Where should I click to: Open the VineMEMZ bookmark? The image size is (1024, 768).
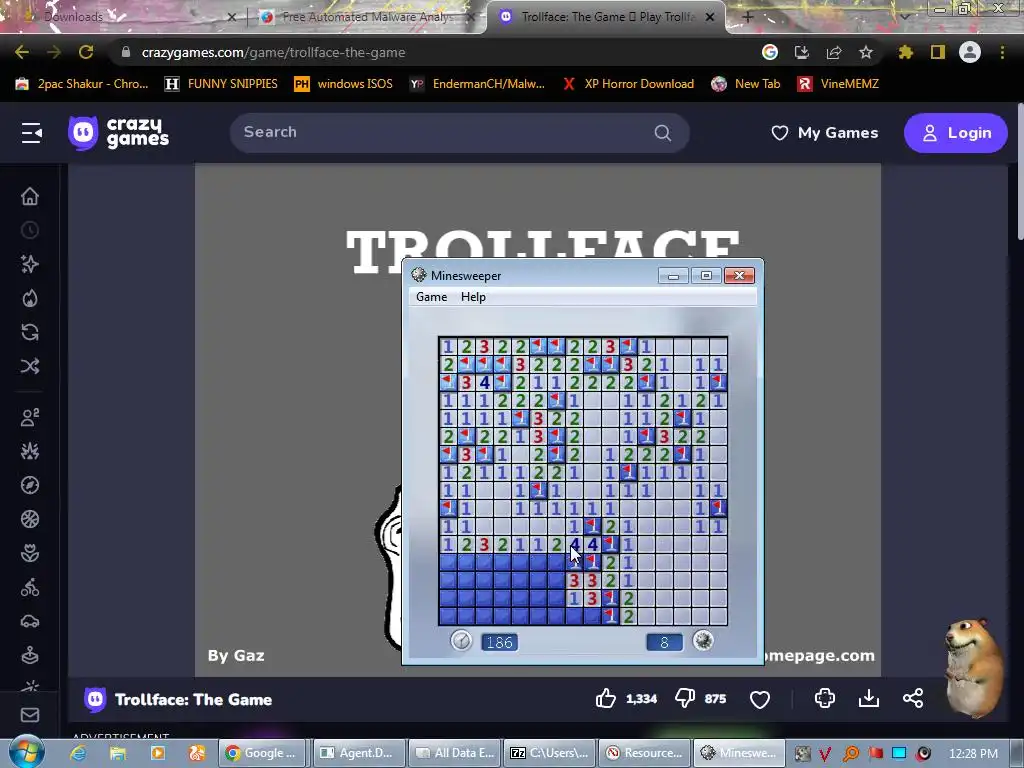click(839, 84)
